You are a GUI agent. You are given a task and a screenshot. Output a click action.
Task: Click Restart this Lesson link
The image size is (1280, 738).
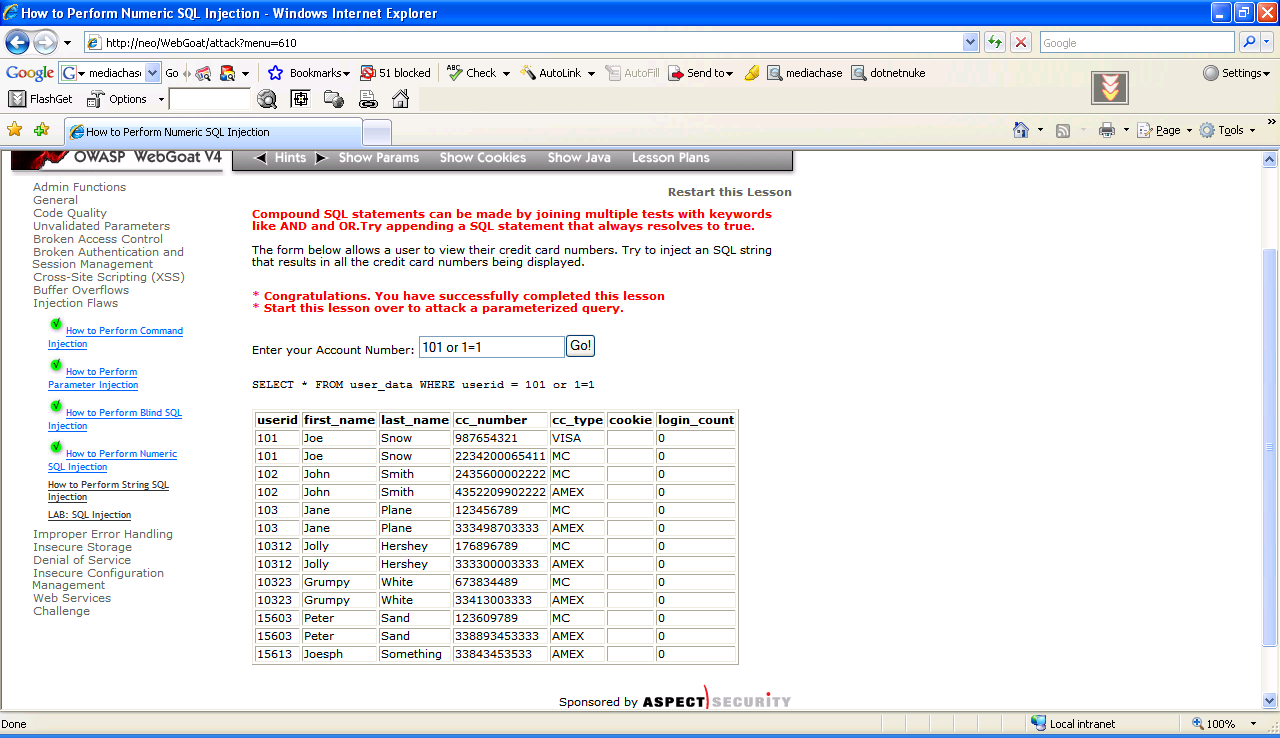(729, 192)
